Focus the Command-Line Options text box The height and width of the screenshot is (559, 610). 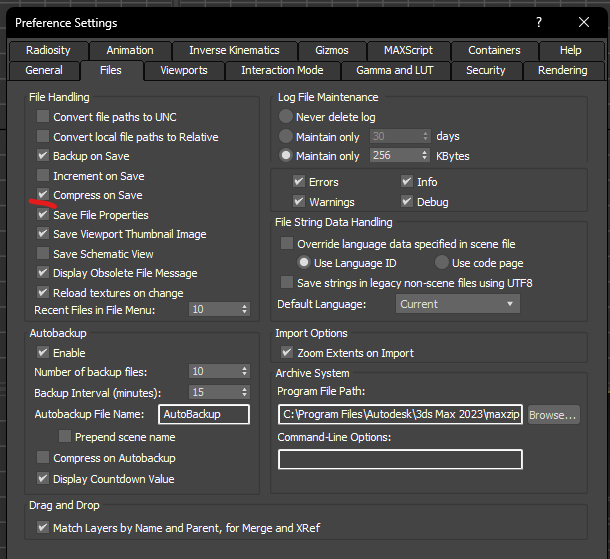pyautogui.click(x=400, y=459)
